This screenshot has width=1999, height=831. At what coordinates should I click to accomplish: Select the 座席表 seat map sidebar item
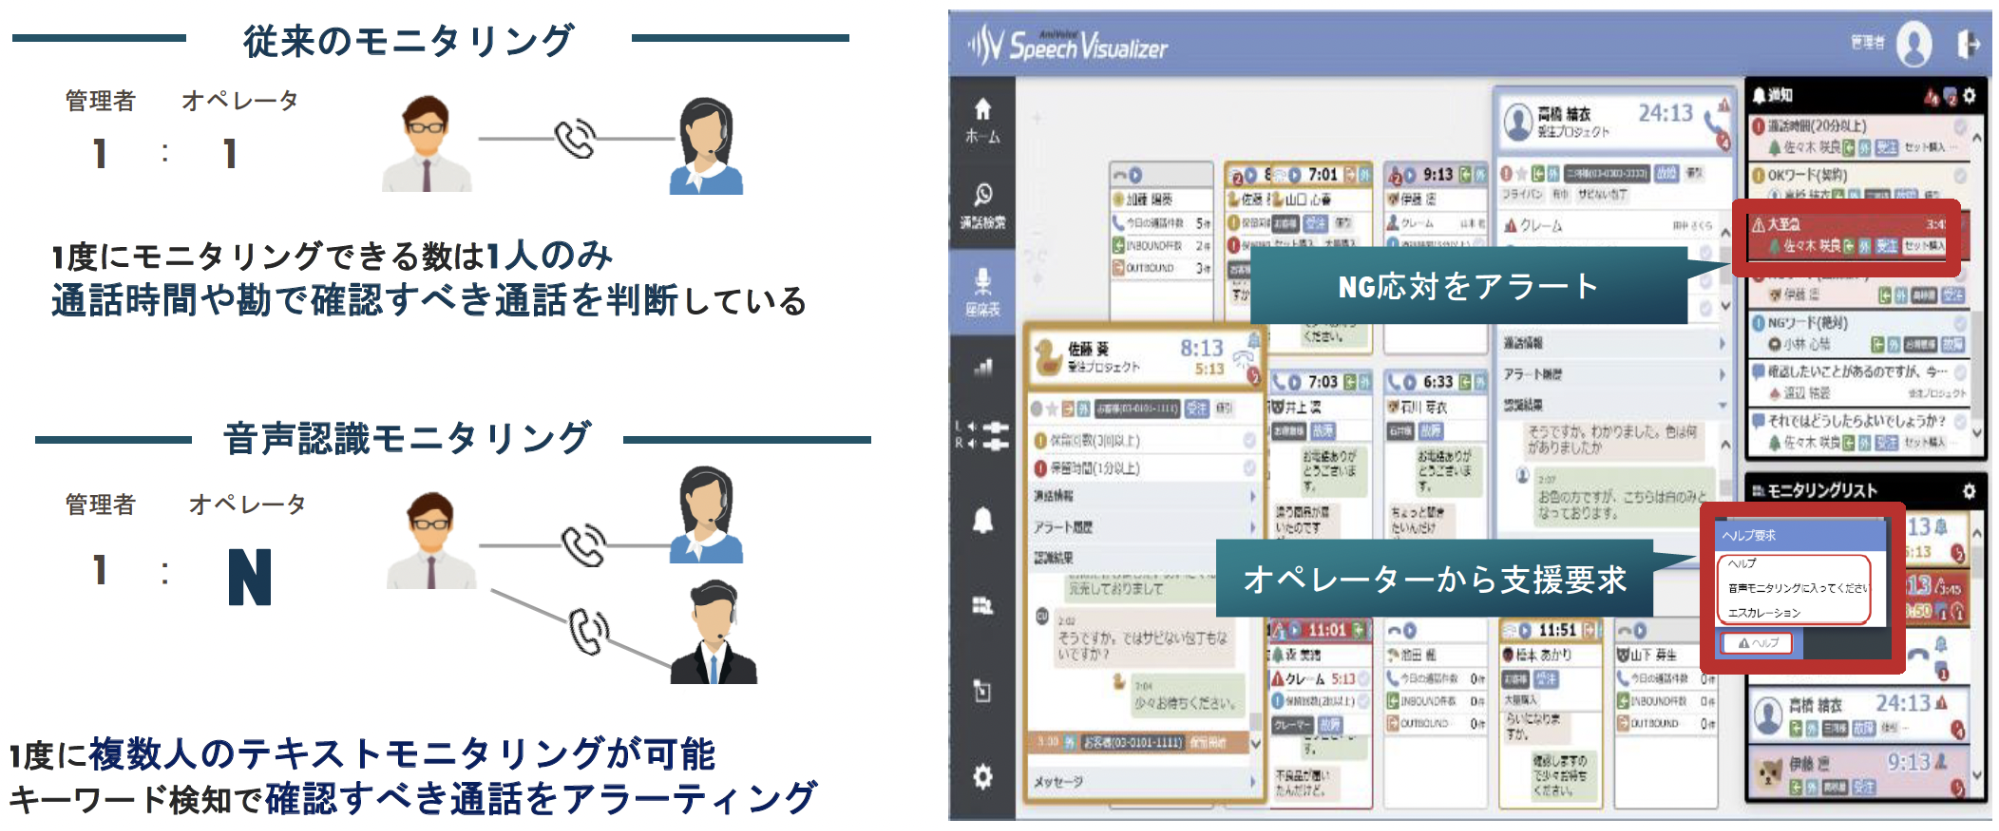coord(982,292)
